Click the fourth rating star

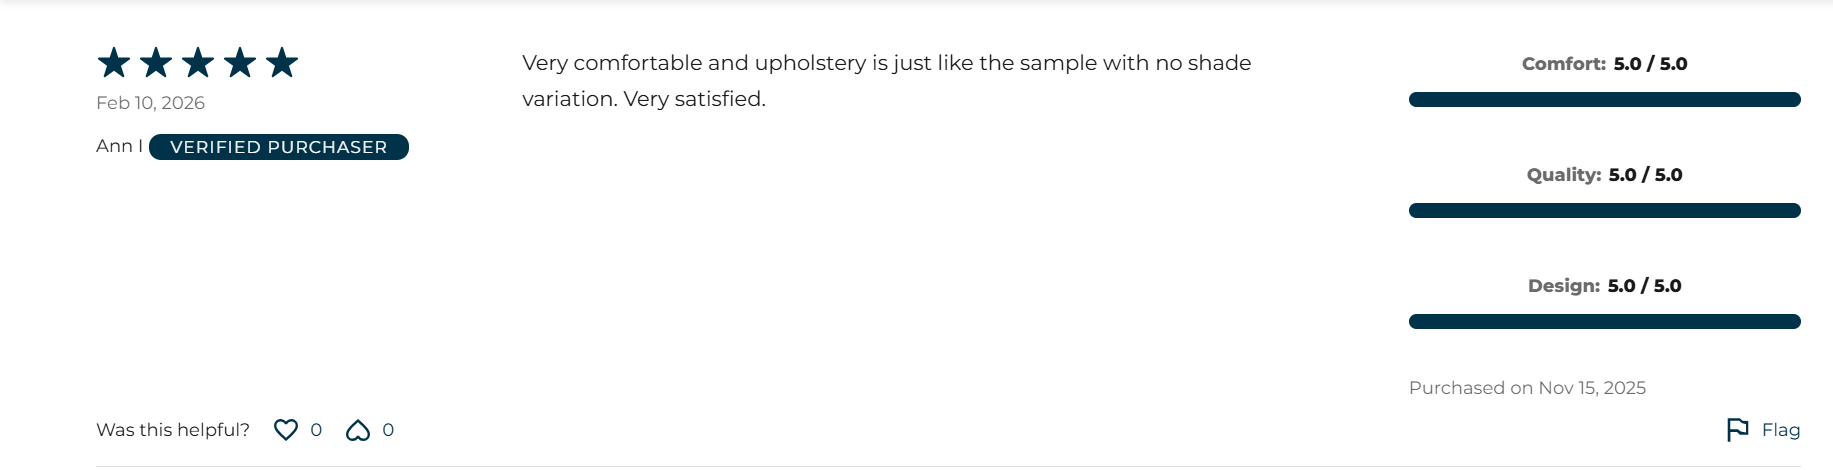point(240,63)
